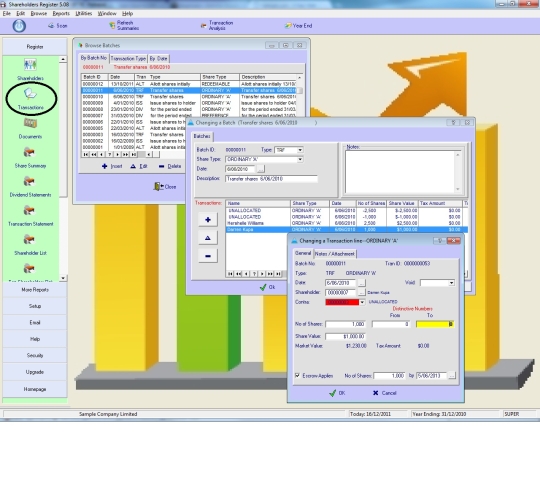
Task: Open the Utilities menu
Action: coord(84,13)
